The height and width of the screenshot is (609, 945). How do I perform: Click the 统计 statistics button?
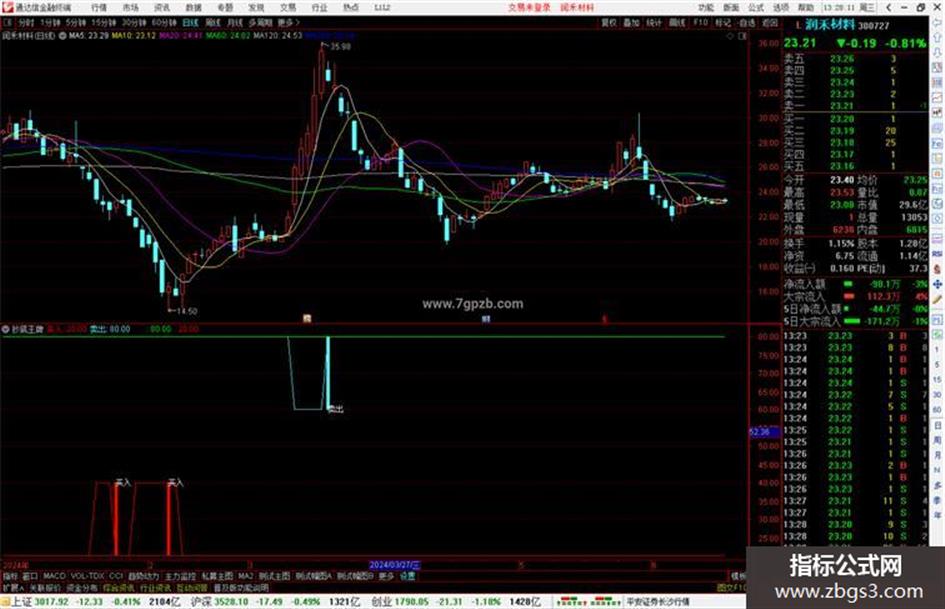coord(654,22)
